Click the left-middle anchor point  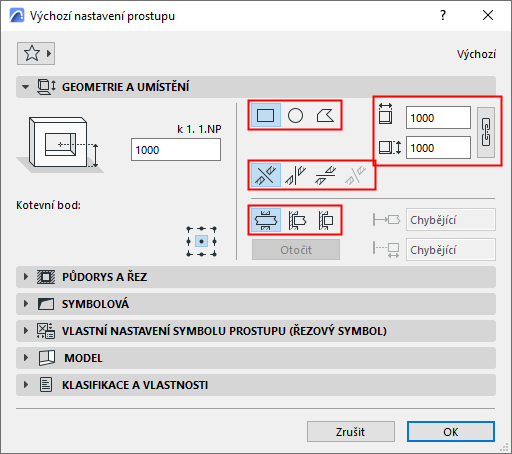coord(189,241)
